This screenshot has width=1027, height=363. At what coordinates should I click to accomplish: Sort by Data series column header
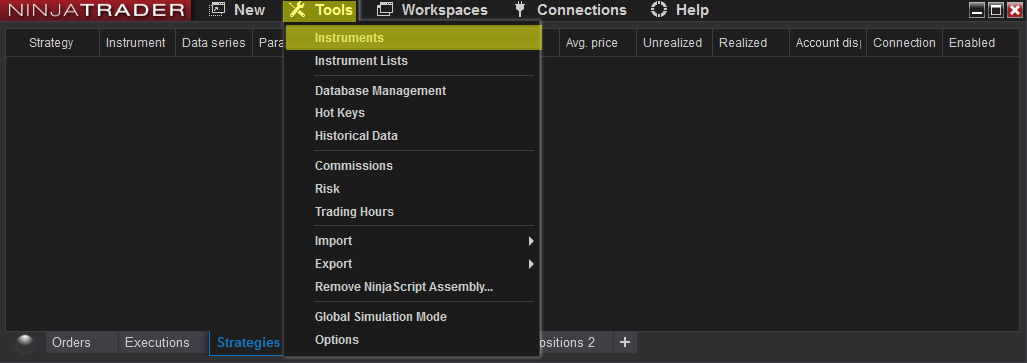pos(214,43)
